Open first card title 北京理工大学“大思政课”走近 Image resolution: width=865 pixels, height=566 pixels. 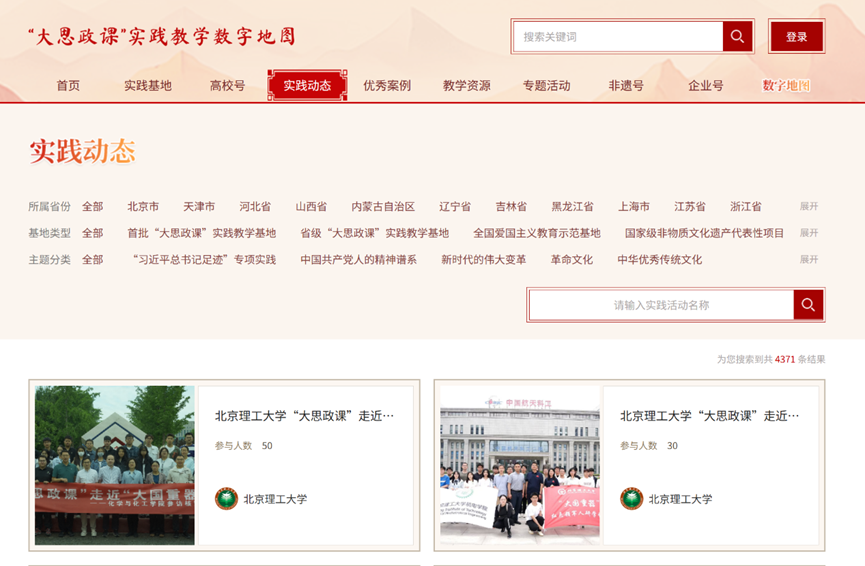point(304,416)
